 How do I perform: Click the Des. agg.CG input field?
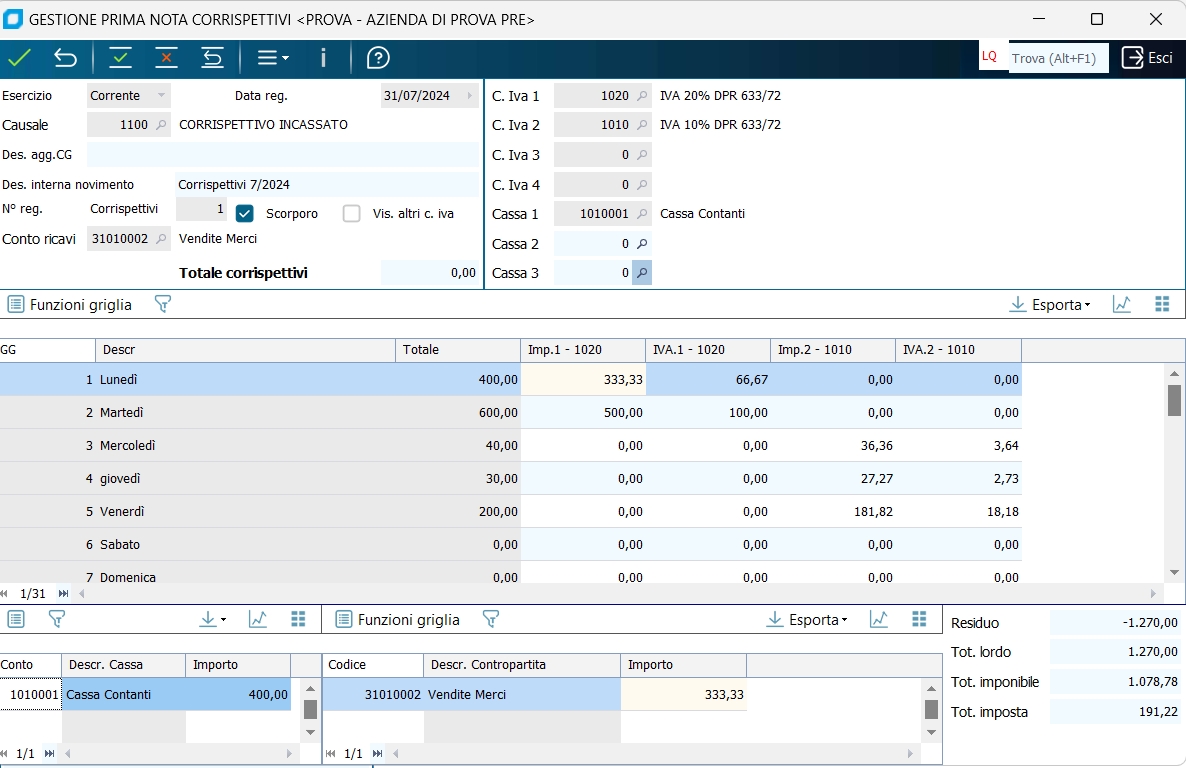pos(283,154)
